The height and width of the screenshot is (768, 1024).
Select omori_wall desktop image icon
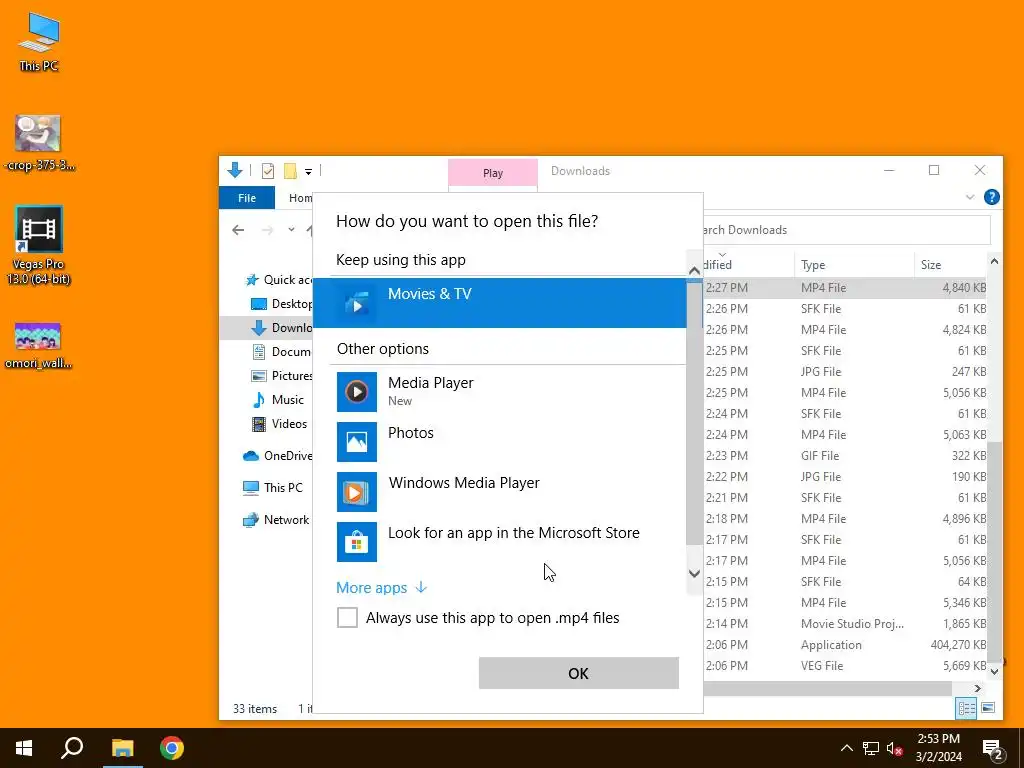pos(39,345)
